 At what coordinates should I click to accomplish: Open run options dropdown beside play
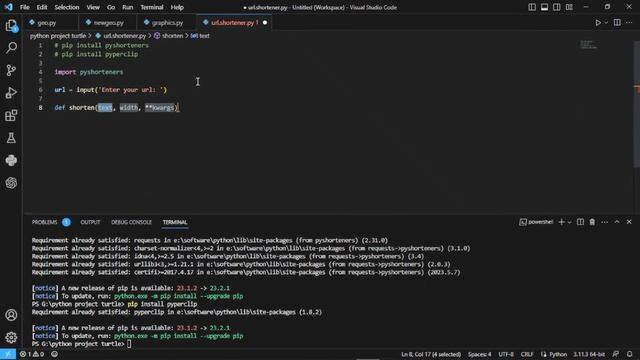point(606,23)
